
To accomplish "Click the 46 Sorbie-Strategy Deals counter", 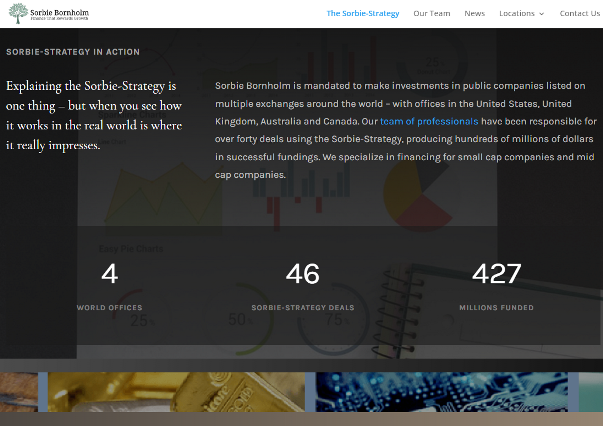I will (x=303, y=274).
